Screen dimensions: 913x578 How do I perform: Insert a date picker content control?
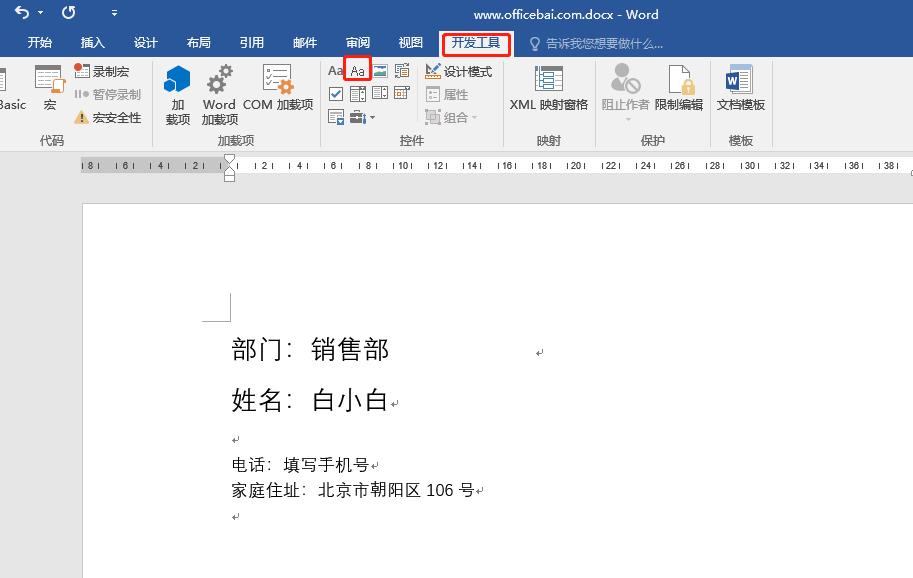[402, 93]
